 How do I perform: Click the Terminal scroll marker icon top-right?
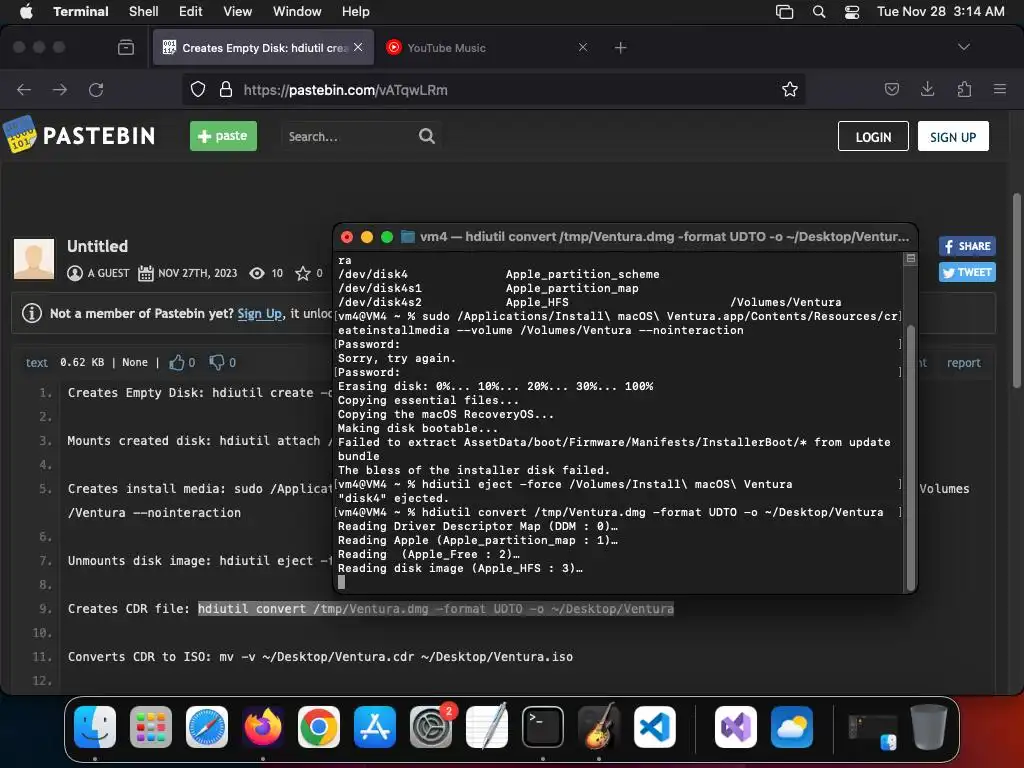coord(910,259)
